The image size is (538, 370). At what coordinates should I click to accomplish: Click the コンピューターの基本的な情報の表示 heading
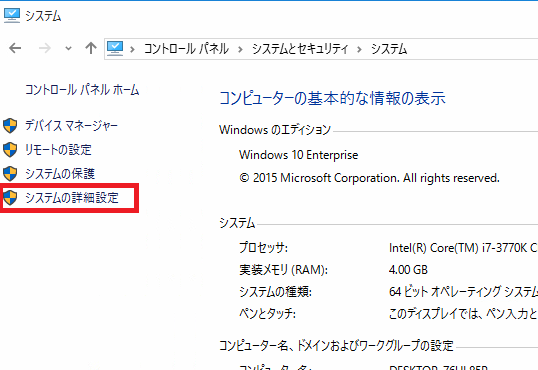point(332,98)
